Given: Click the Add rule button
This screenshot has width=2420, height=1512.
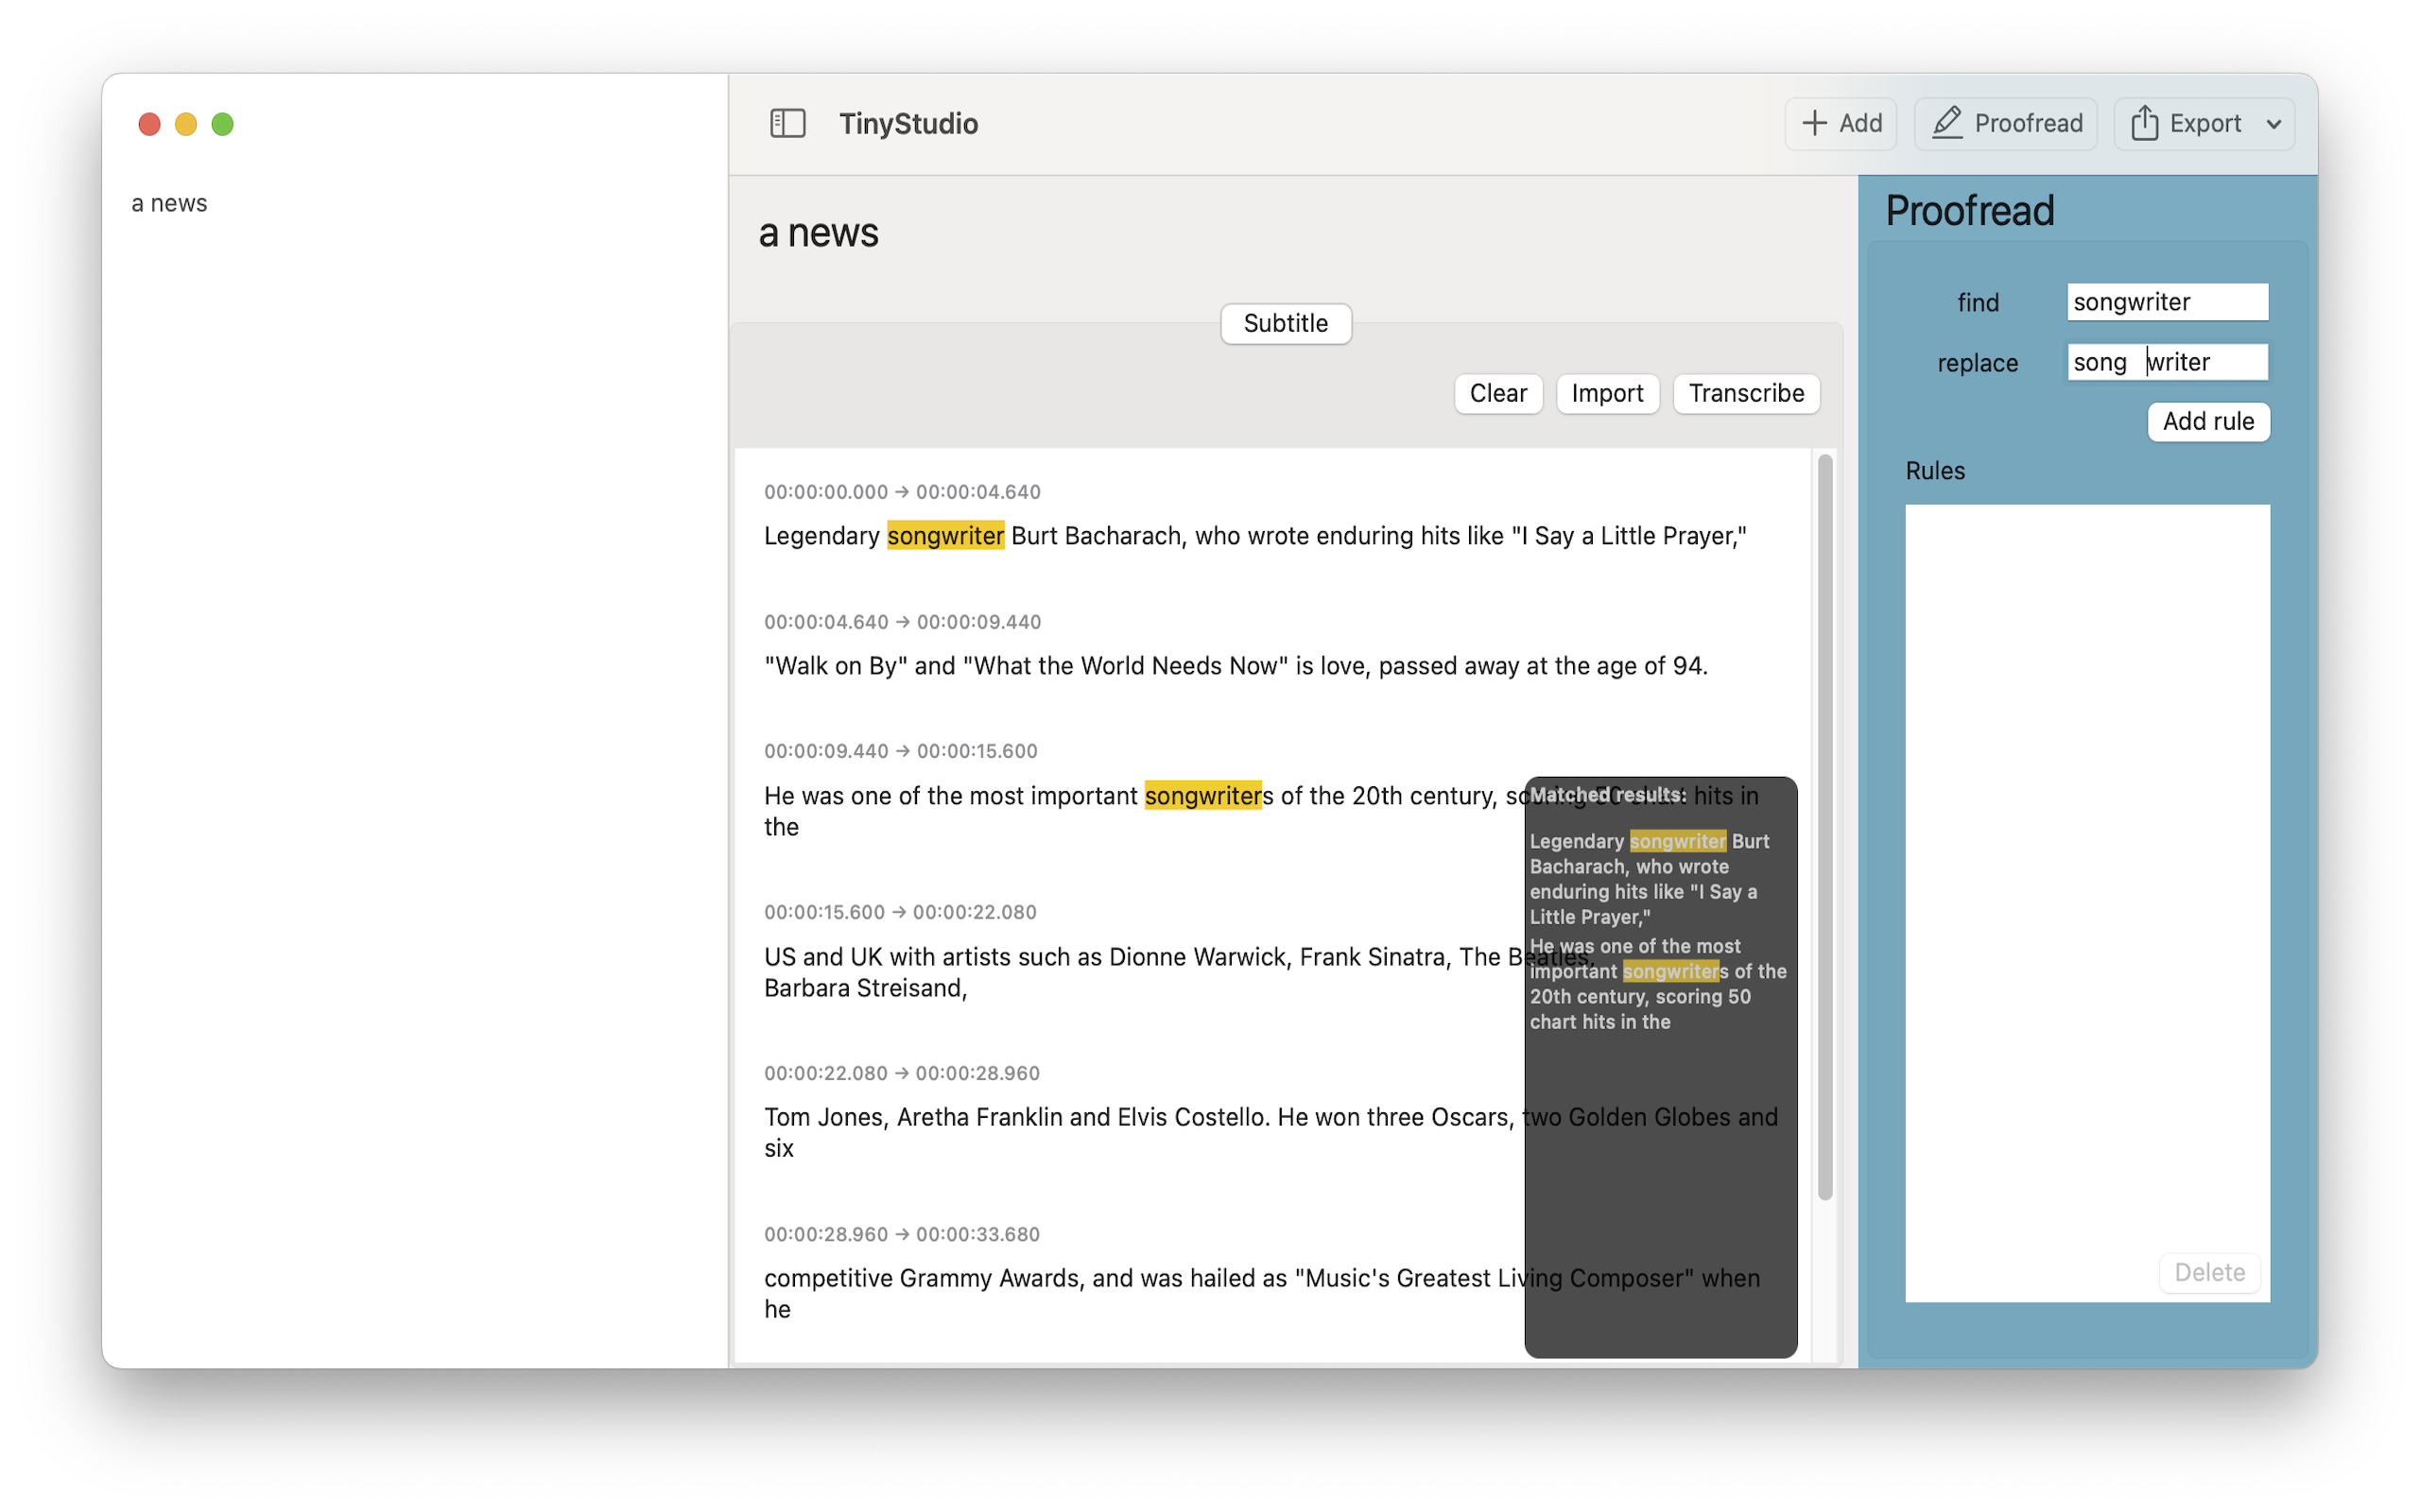Looking at the screenshot, I should pos(2207,421).
